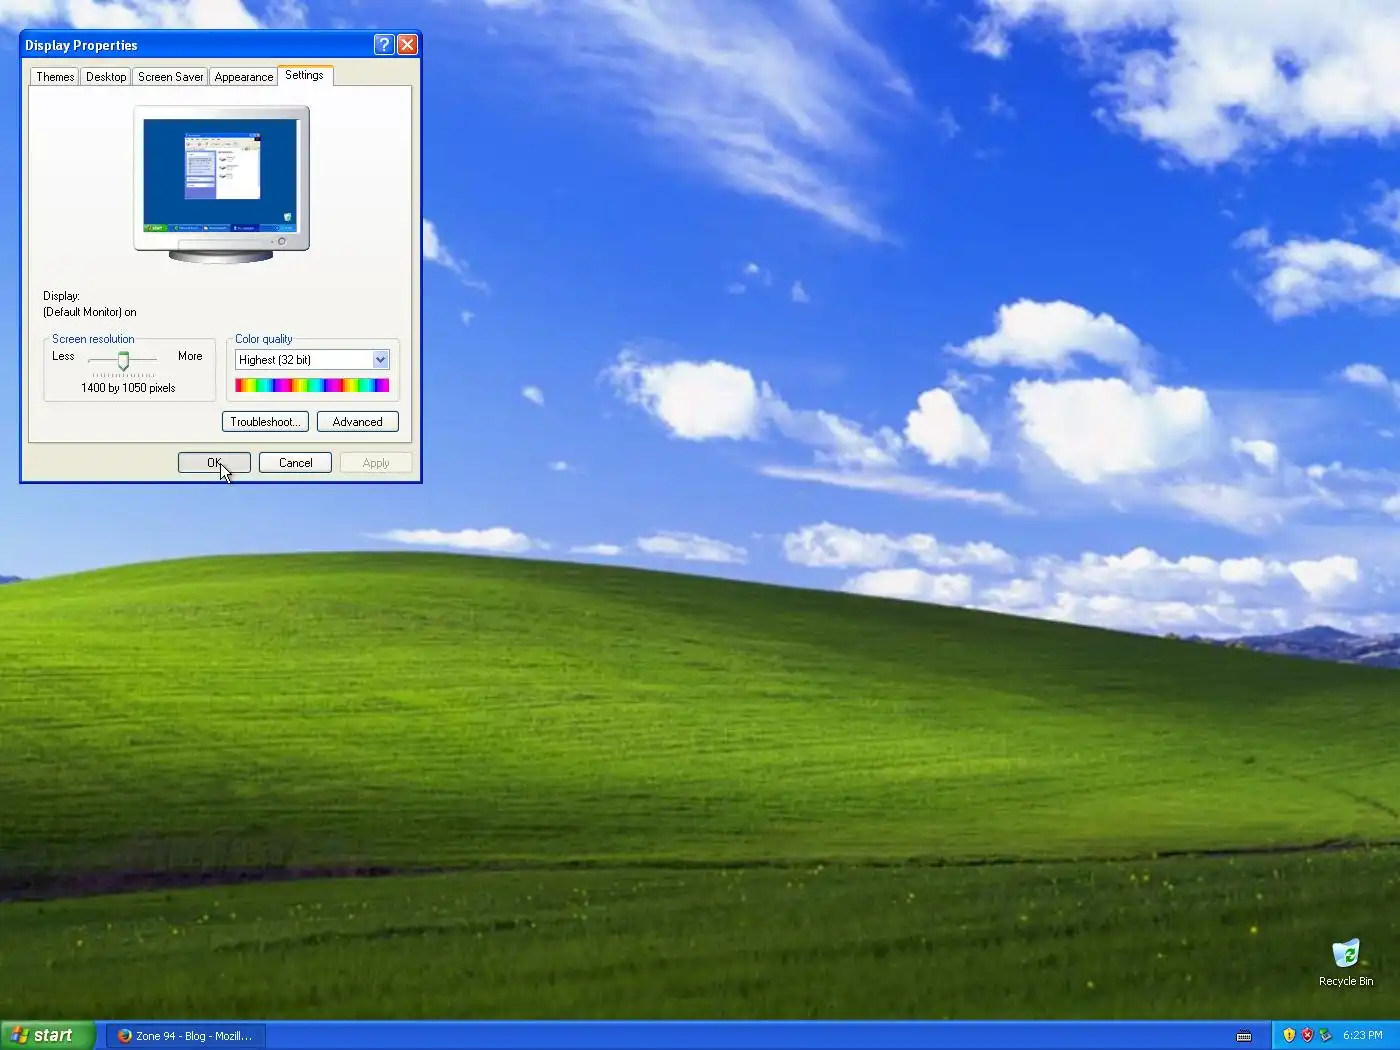Screen dimensions: 1400x1050
Task: Open Advanced display settings
Action: pos(357,422)
